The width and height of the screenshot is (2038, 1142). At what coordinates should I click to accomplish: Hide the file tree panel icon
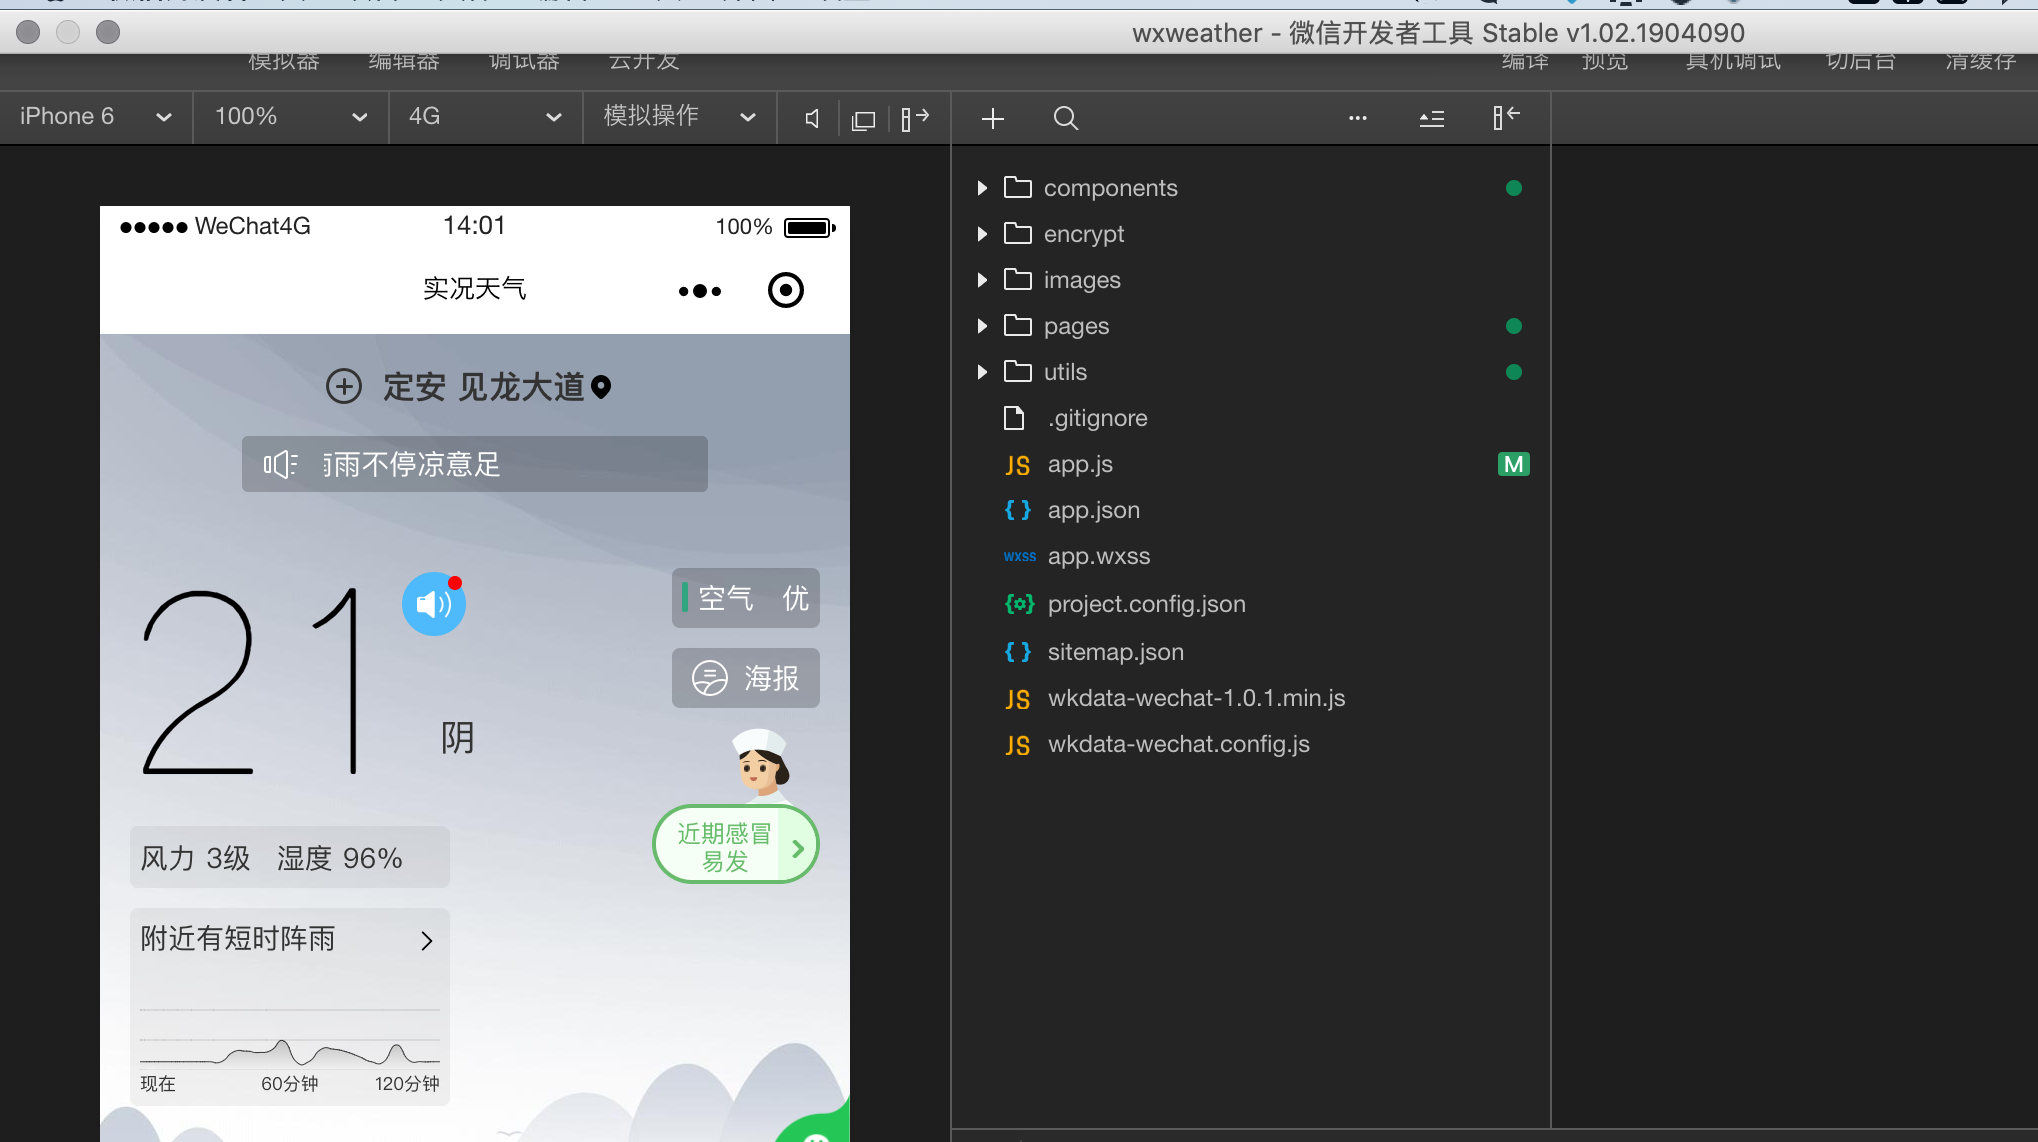tap(1505, 118)
